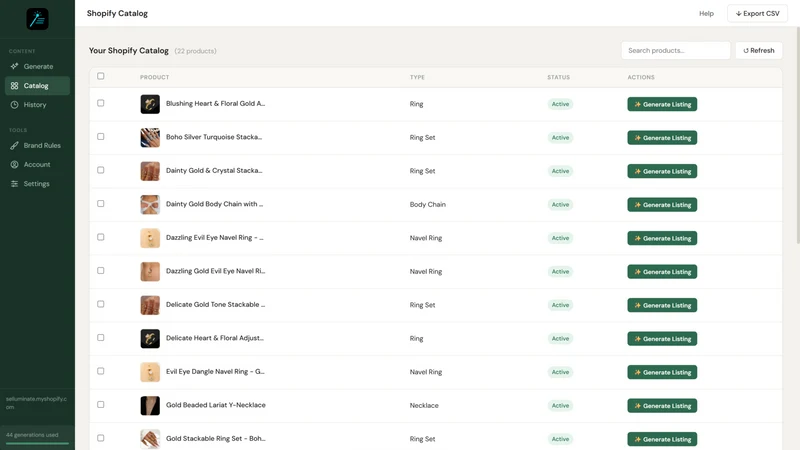Click the PRODUCT column header

[x=155, y=77]
